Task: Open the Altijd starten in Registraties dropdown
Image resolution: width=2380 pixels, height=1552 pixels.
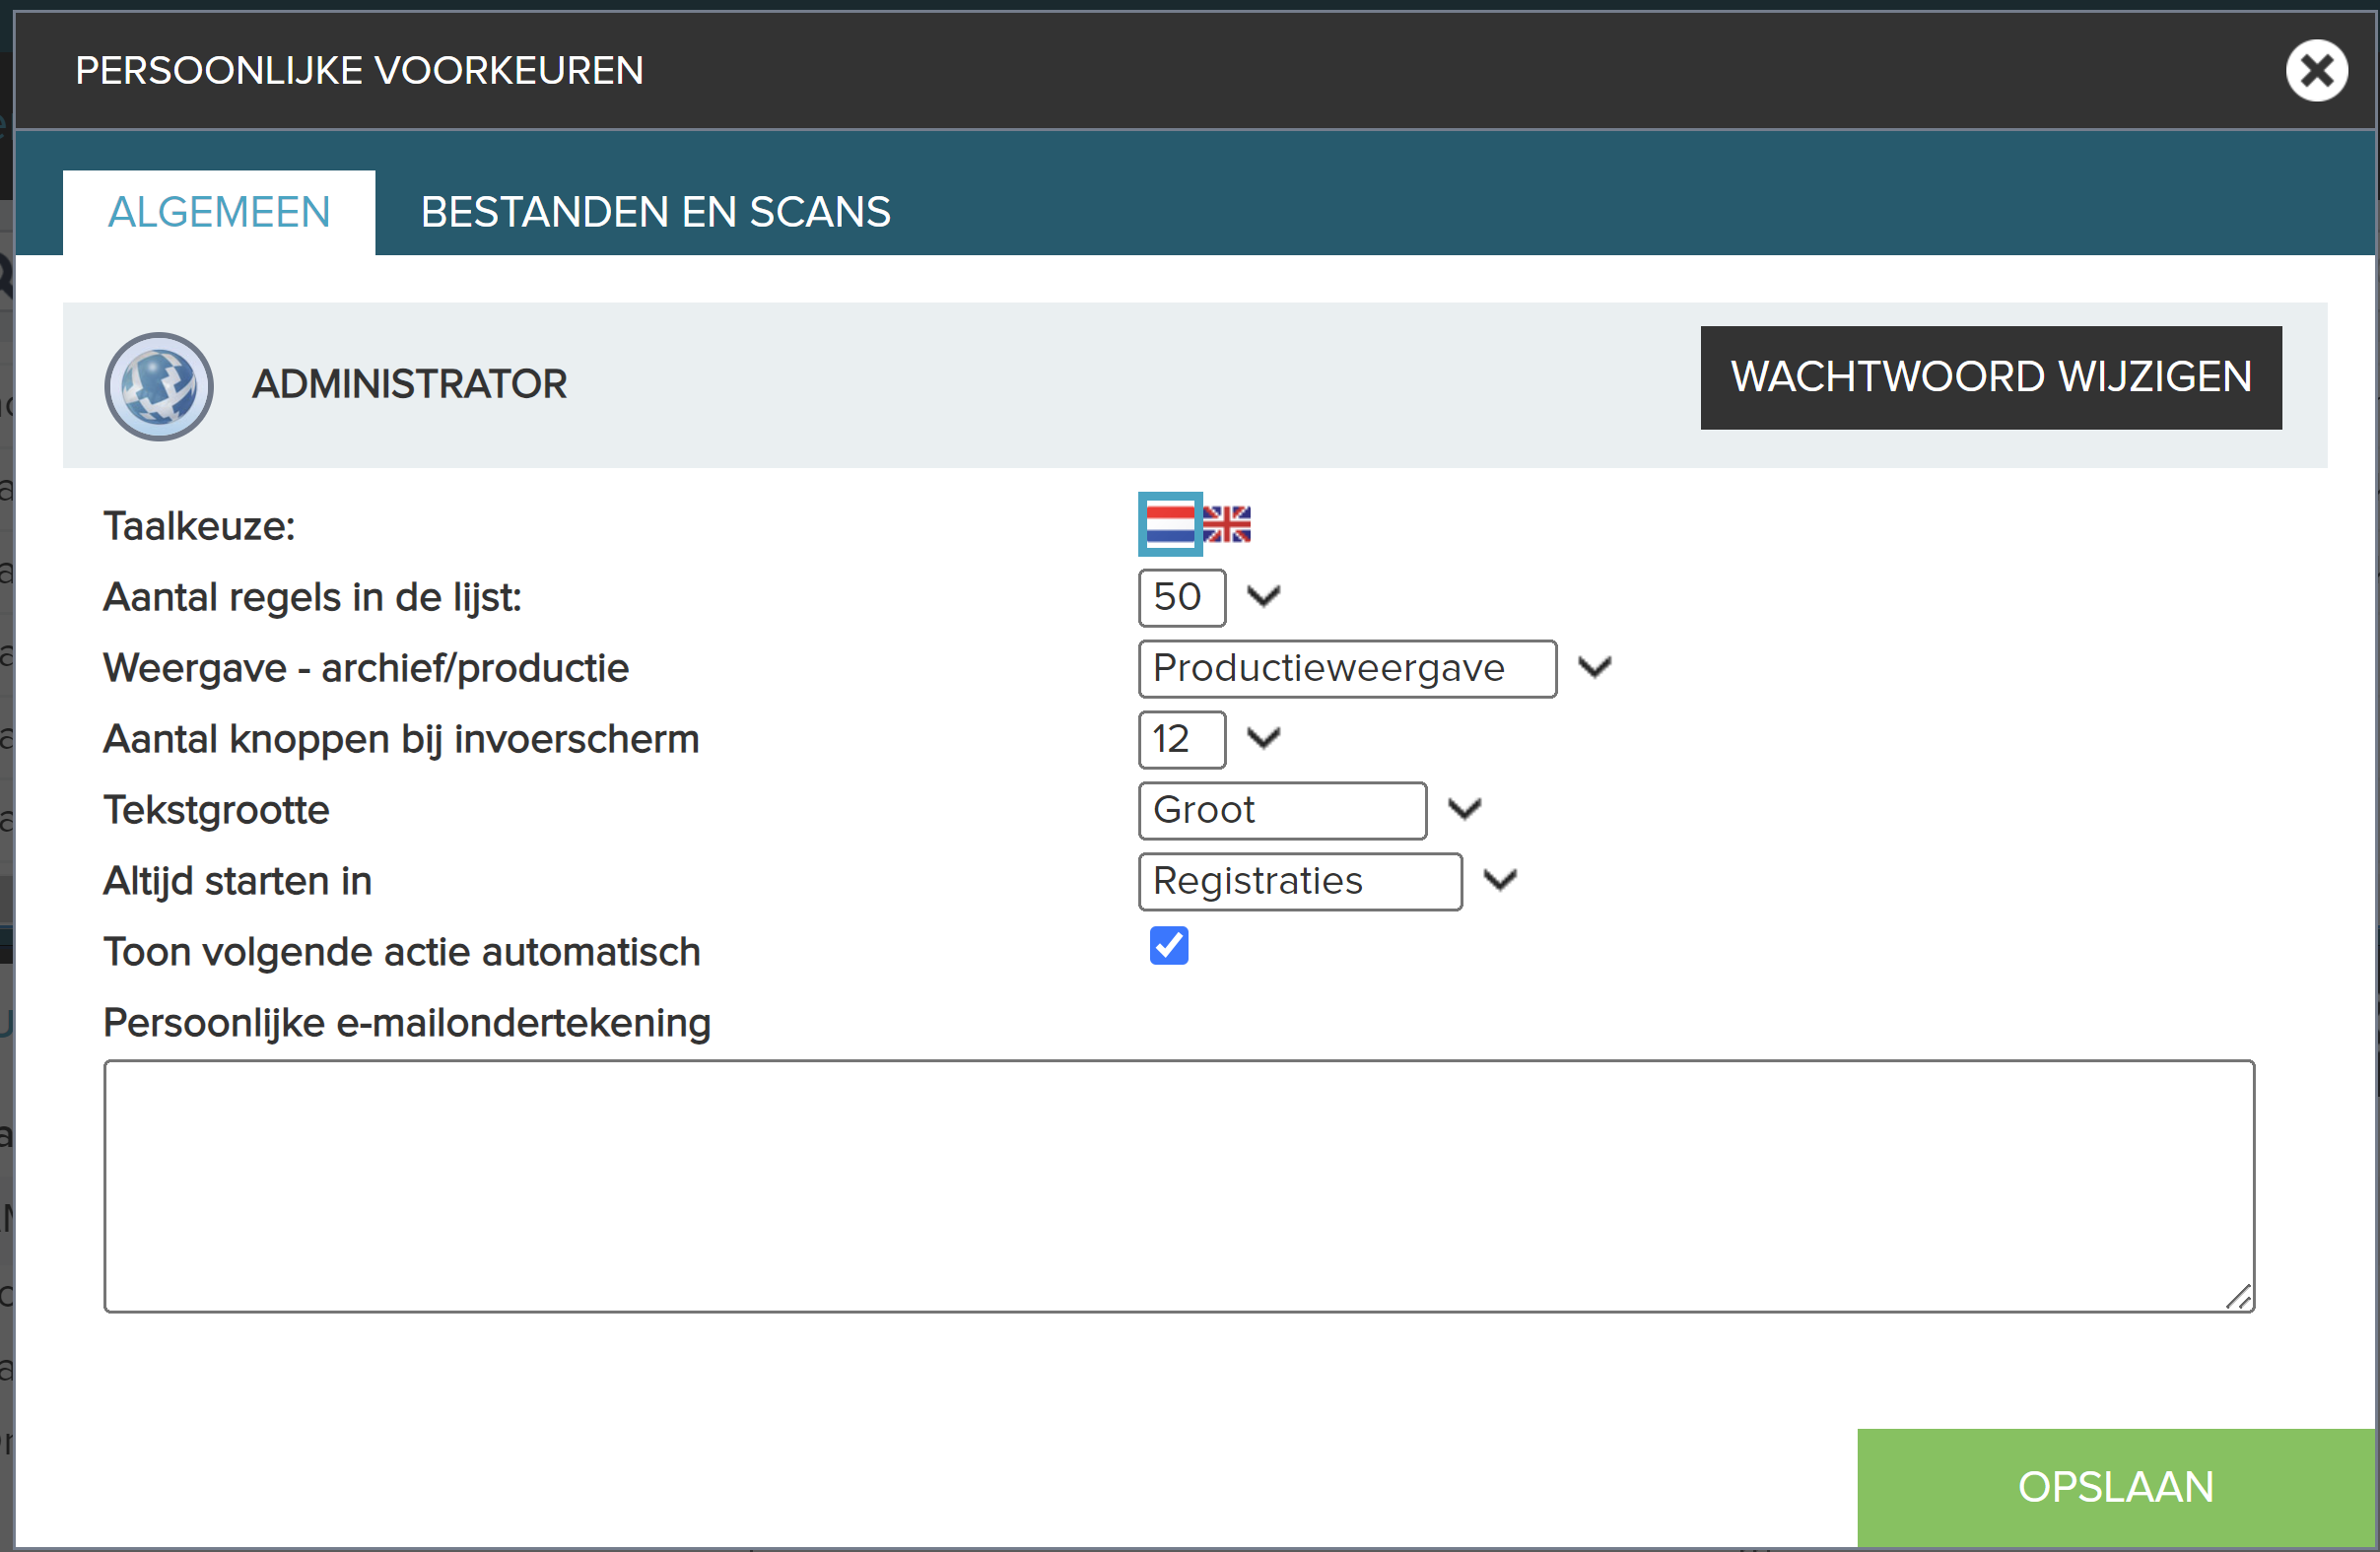Action: [1328, 881]
